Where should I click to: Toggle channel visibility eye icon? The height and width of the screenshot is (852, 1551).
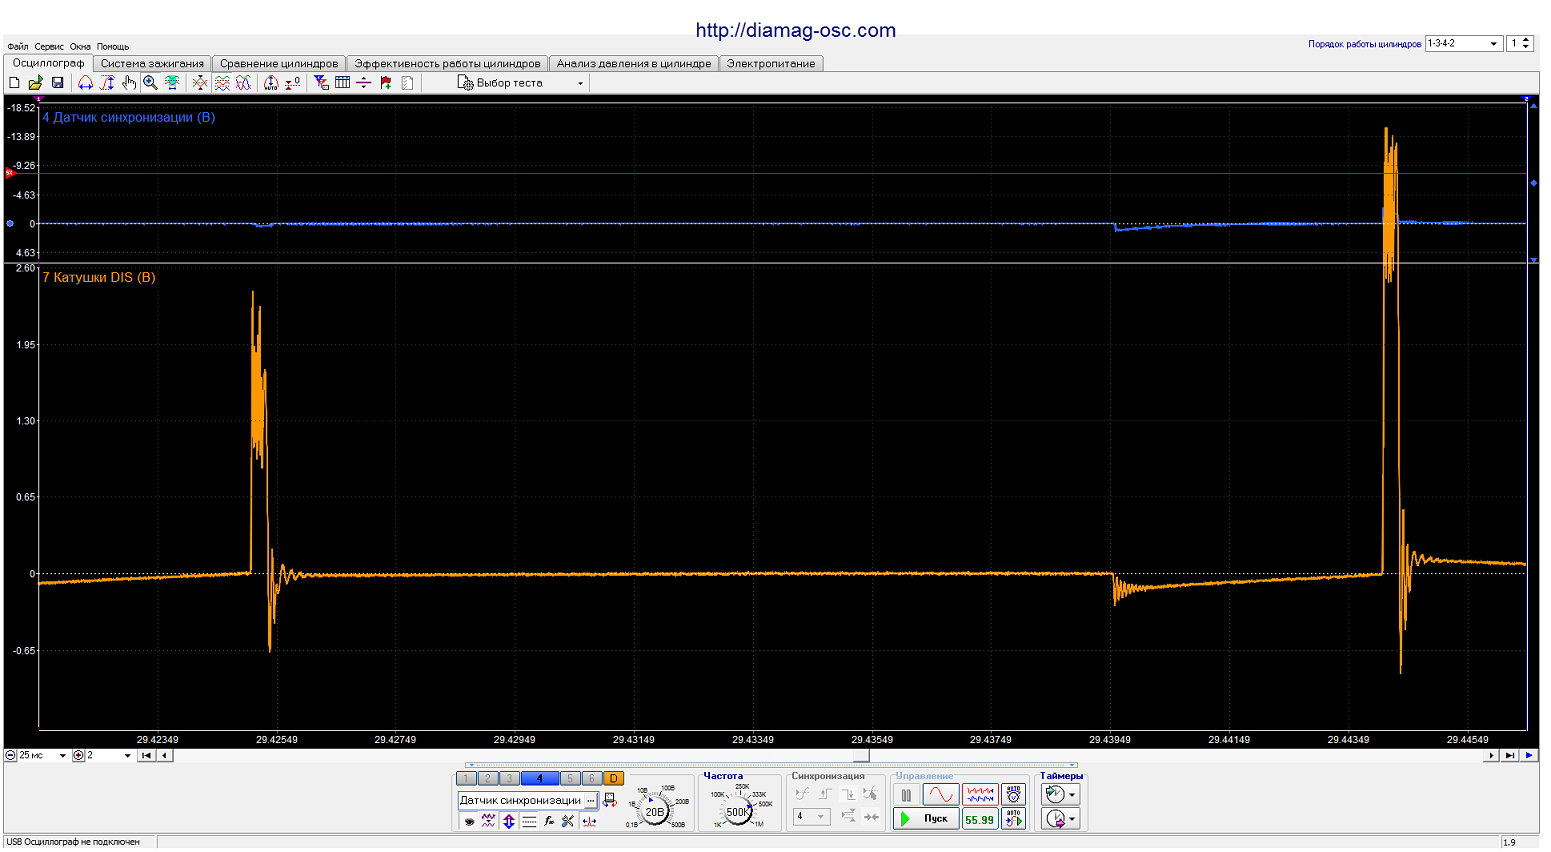coord(469,821)
